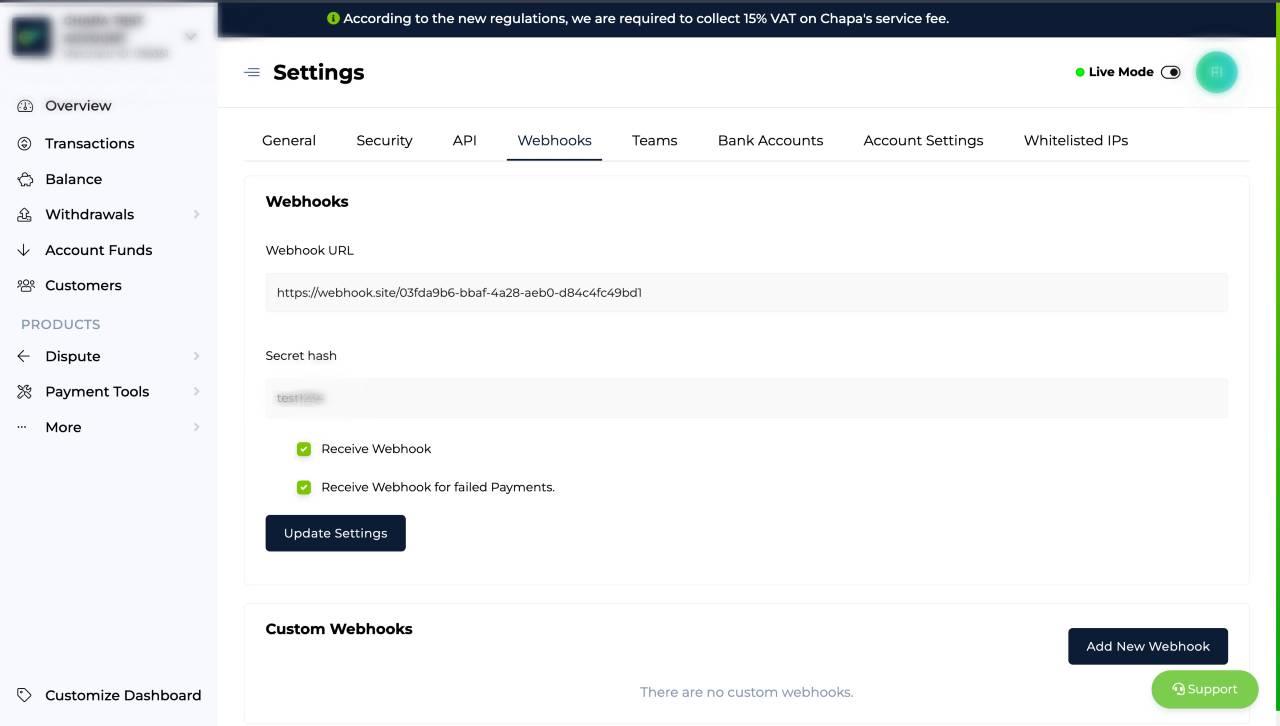Click the Update Settings button
This screenshot has height=726, width=1280.
[335, 533]
